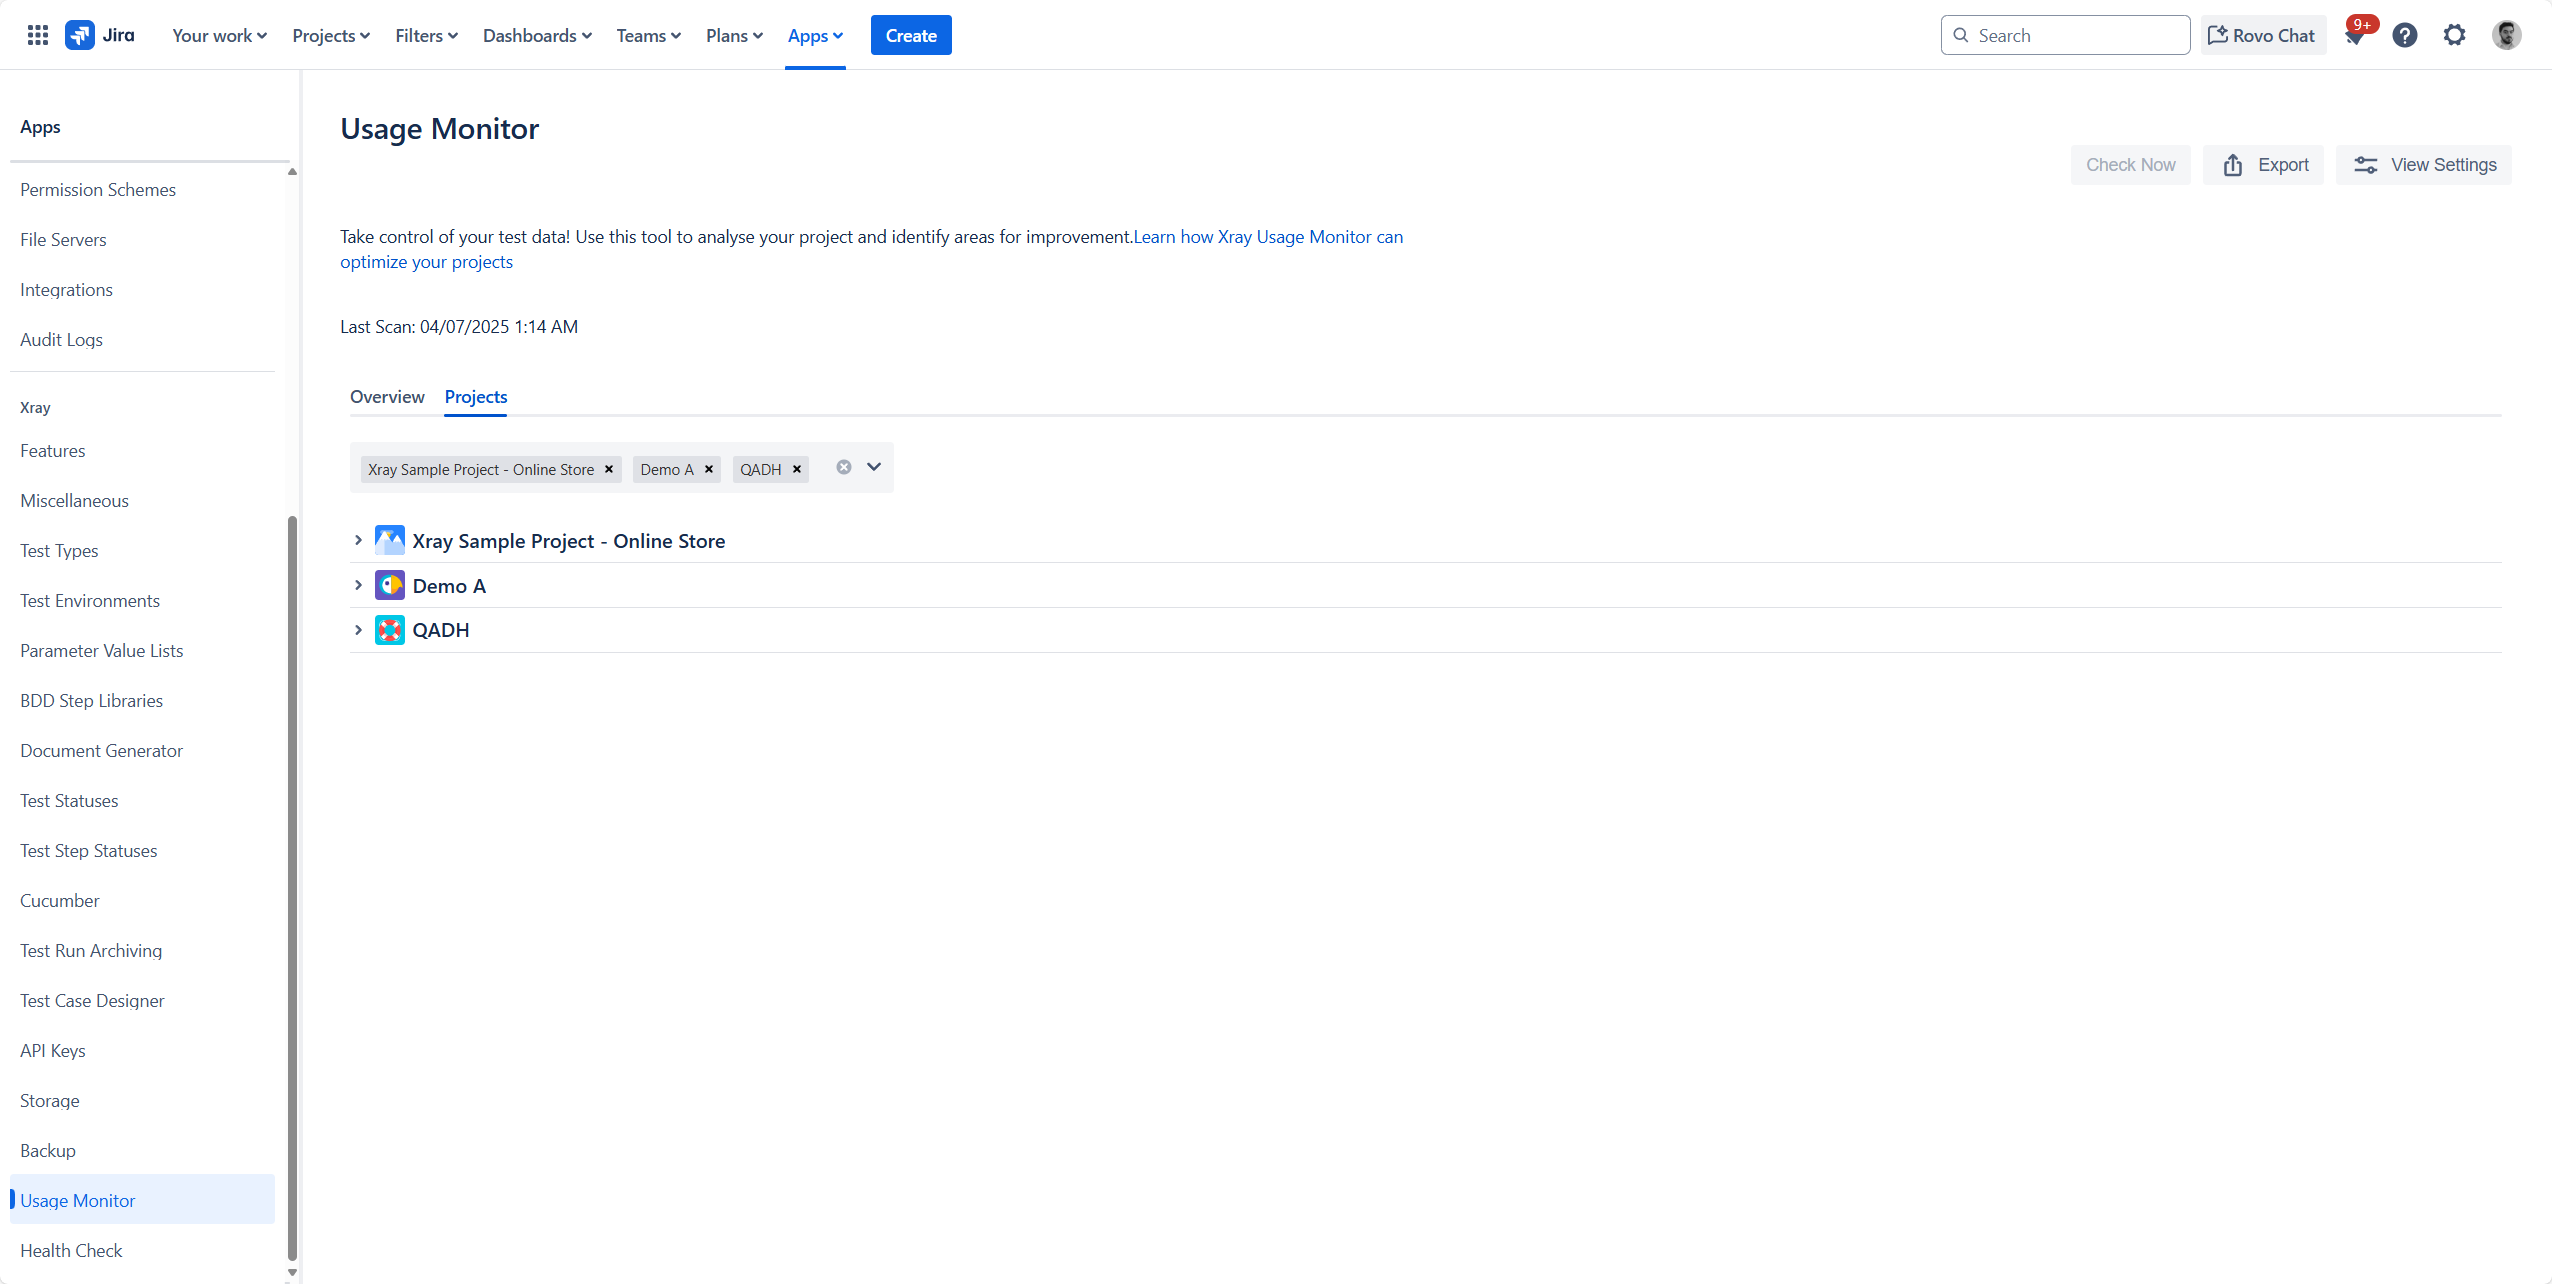Image resolution: width=2552 pixels, height=1284 pixels.
Task: Expand the Demo A project row
Action: [x=358, y=585]
